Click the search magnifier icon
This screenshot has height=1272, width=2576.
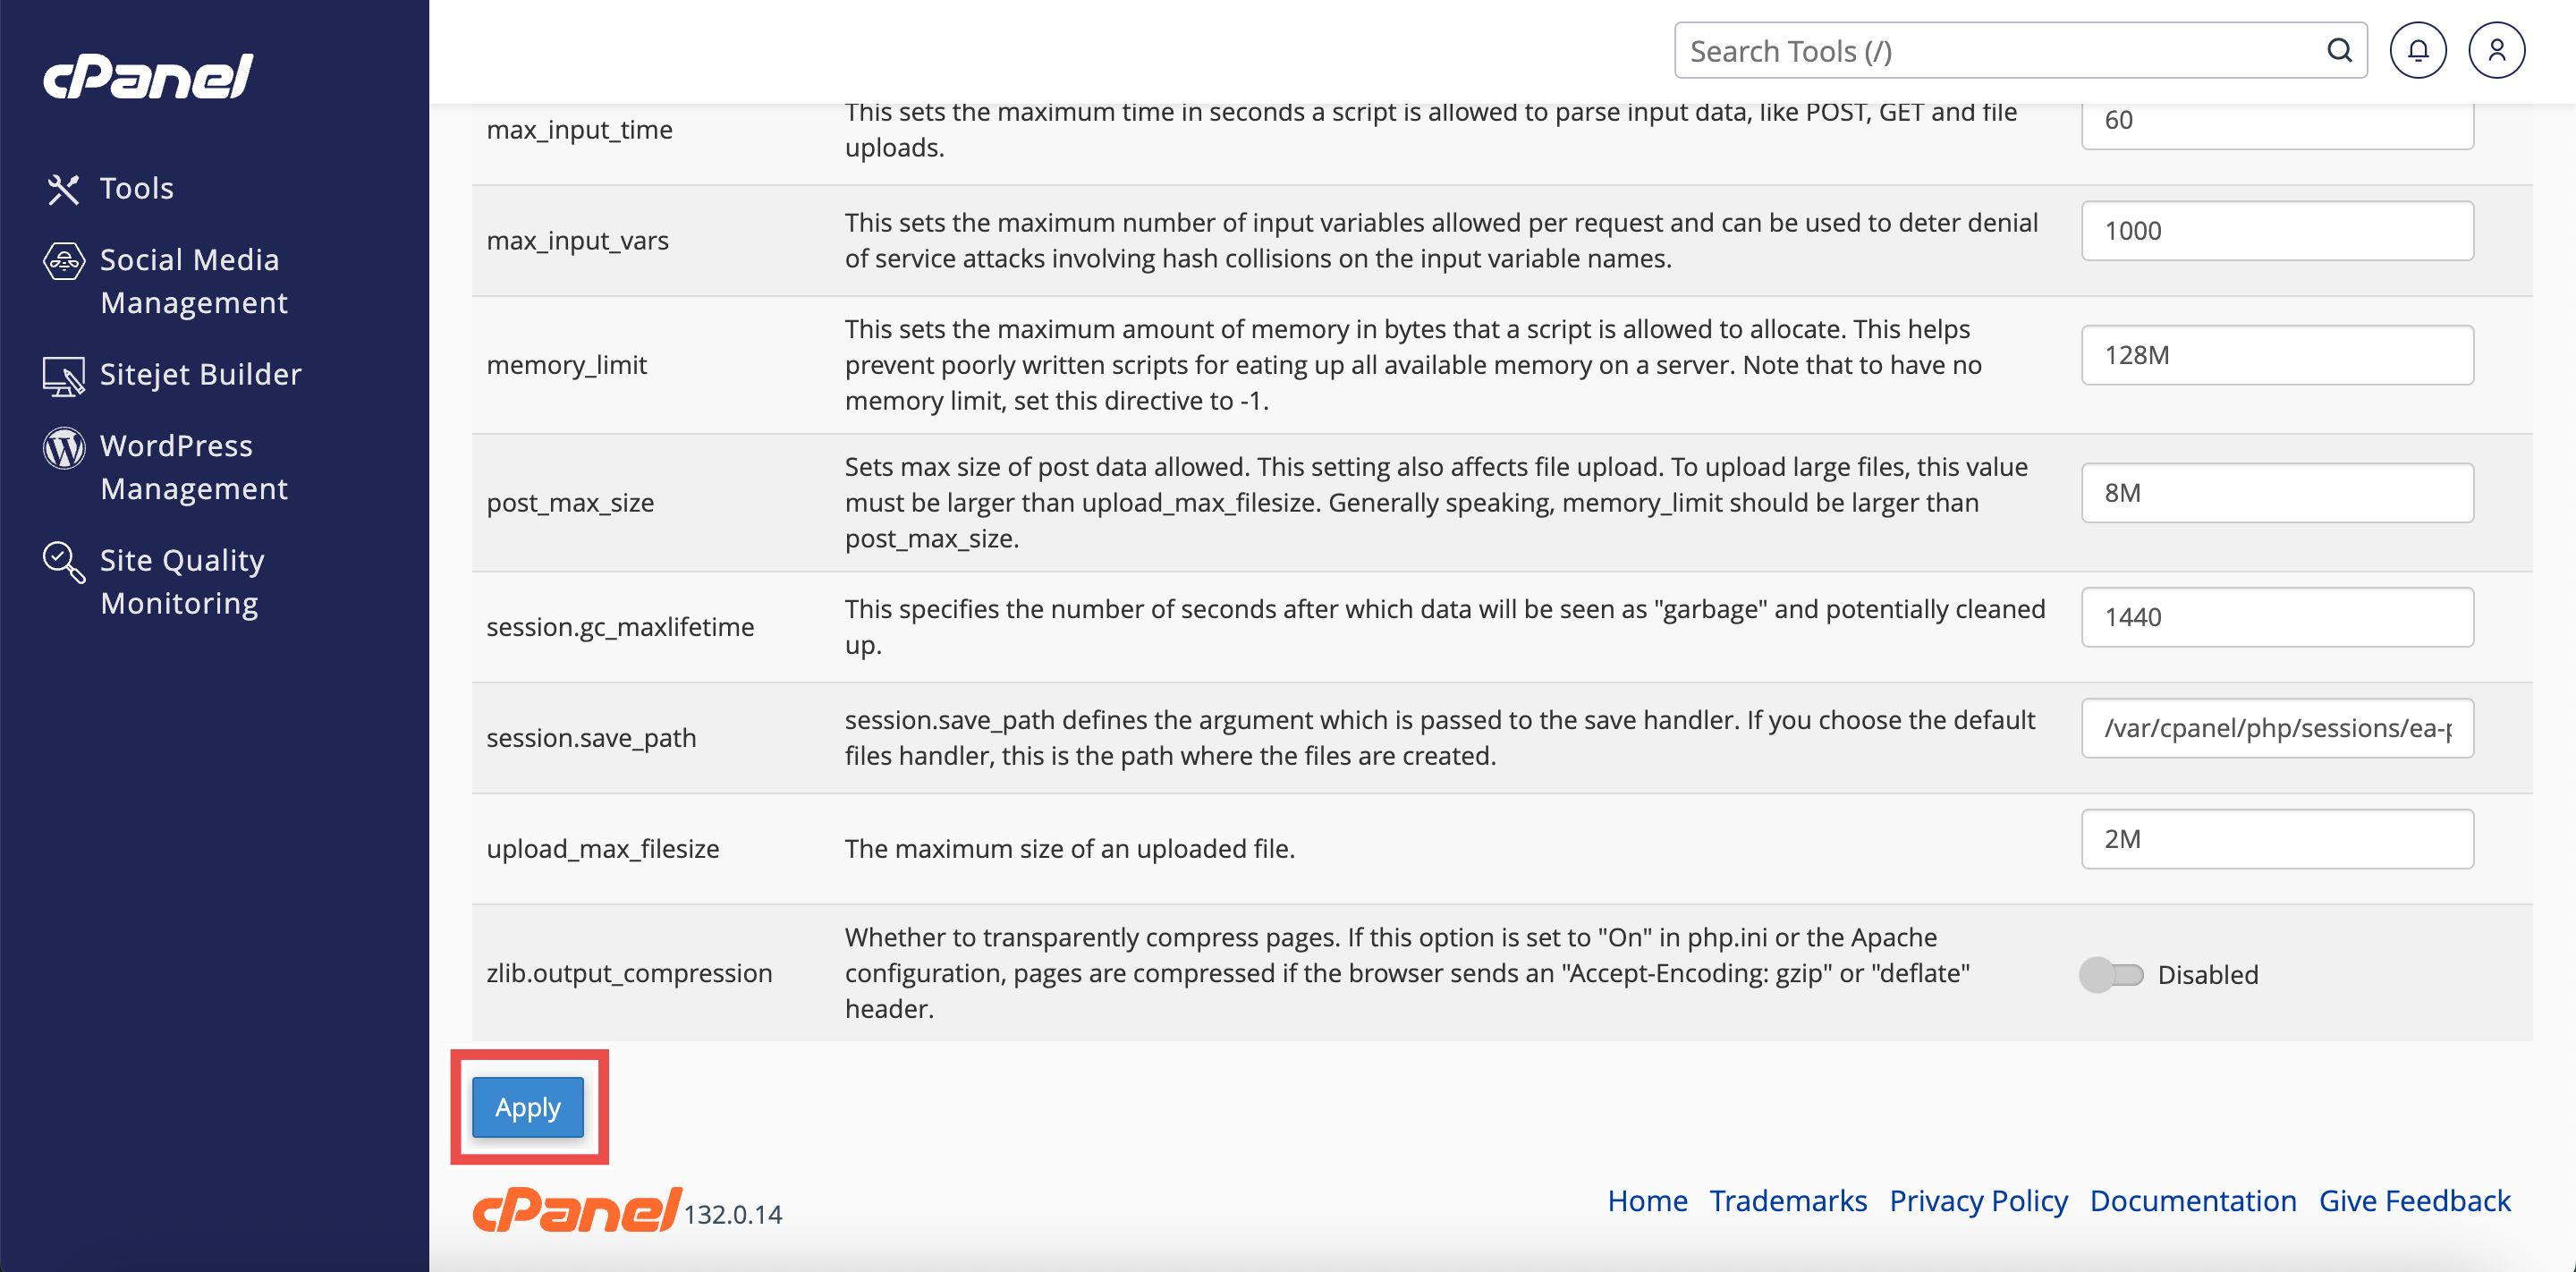coord(2339,51)
